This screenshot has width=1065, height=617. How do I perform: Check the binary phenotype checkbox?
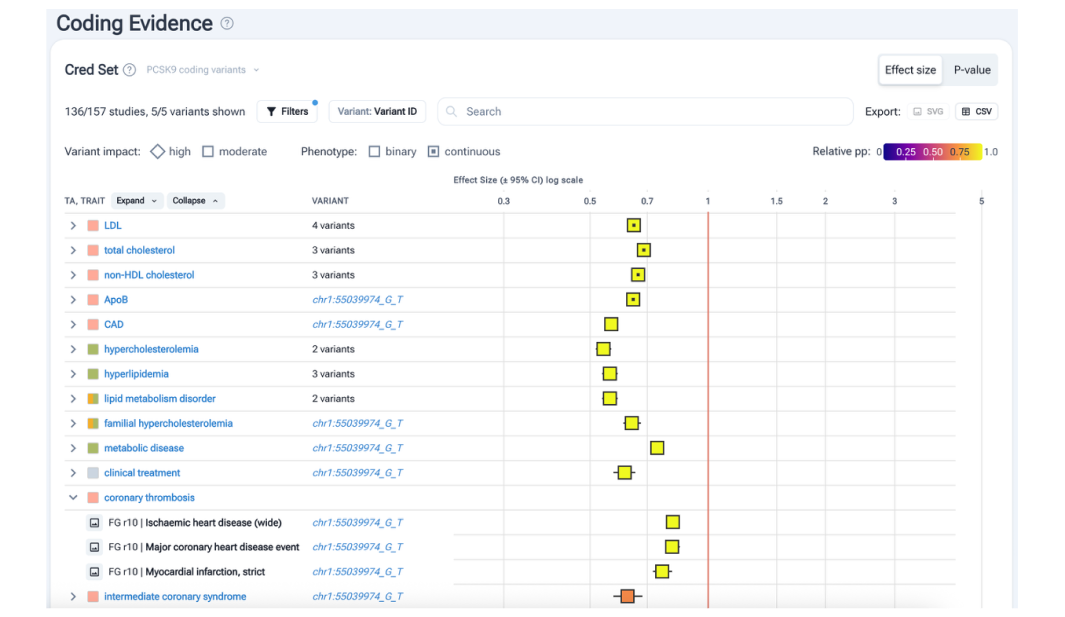click(374, 152)
